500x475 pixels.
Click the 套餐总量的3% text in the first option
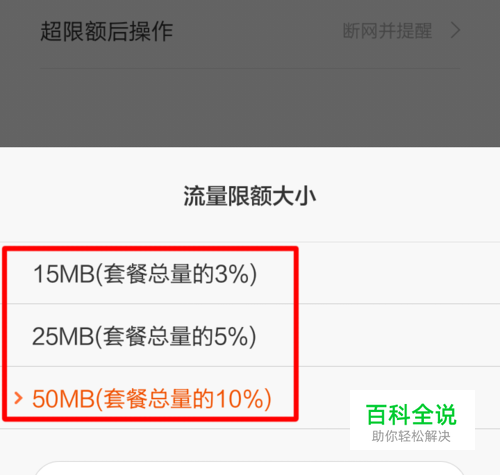coord(175,274)
